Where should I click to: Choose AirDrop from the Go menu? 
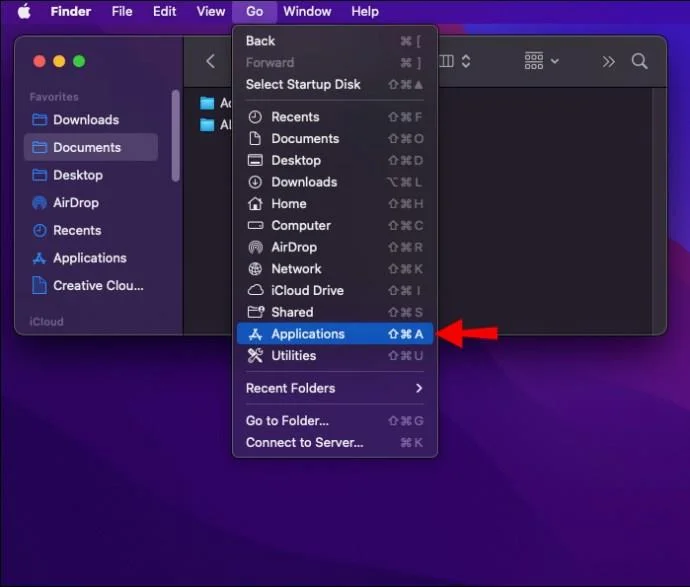334,247
